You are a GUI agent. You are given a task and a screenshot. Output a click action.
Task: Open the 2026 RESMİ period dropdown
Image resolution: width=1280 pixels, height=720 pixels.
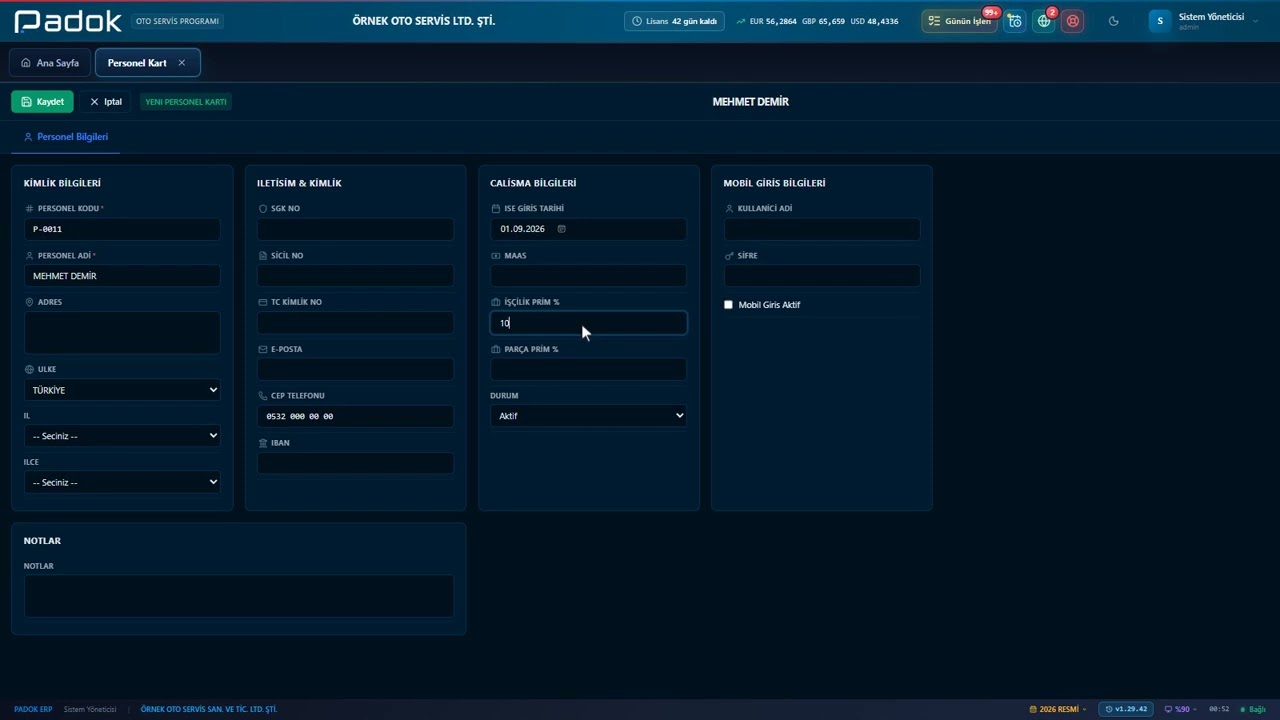(1058, 709)
